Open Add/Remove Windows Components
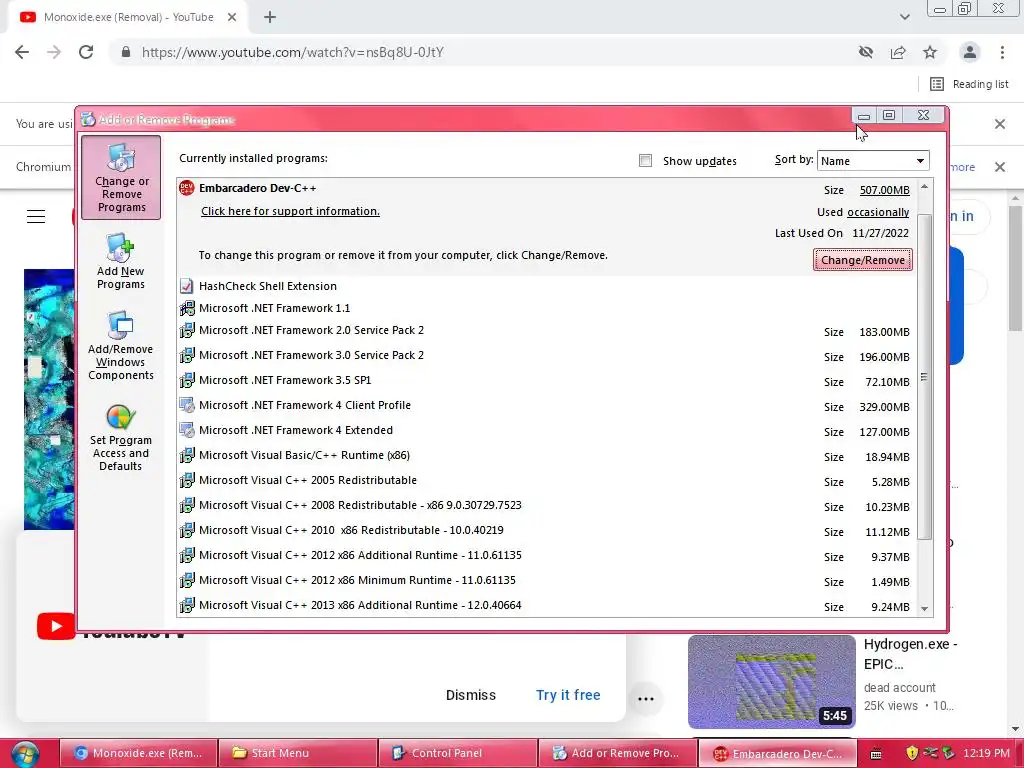Viewport: 1024px width, 768px height. tap(120, 346)
